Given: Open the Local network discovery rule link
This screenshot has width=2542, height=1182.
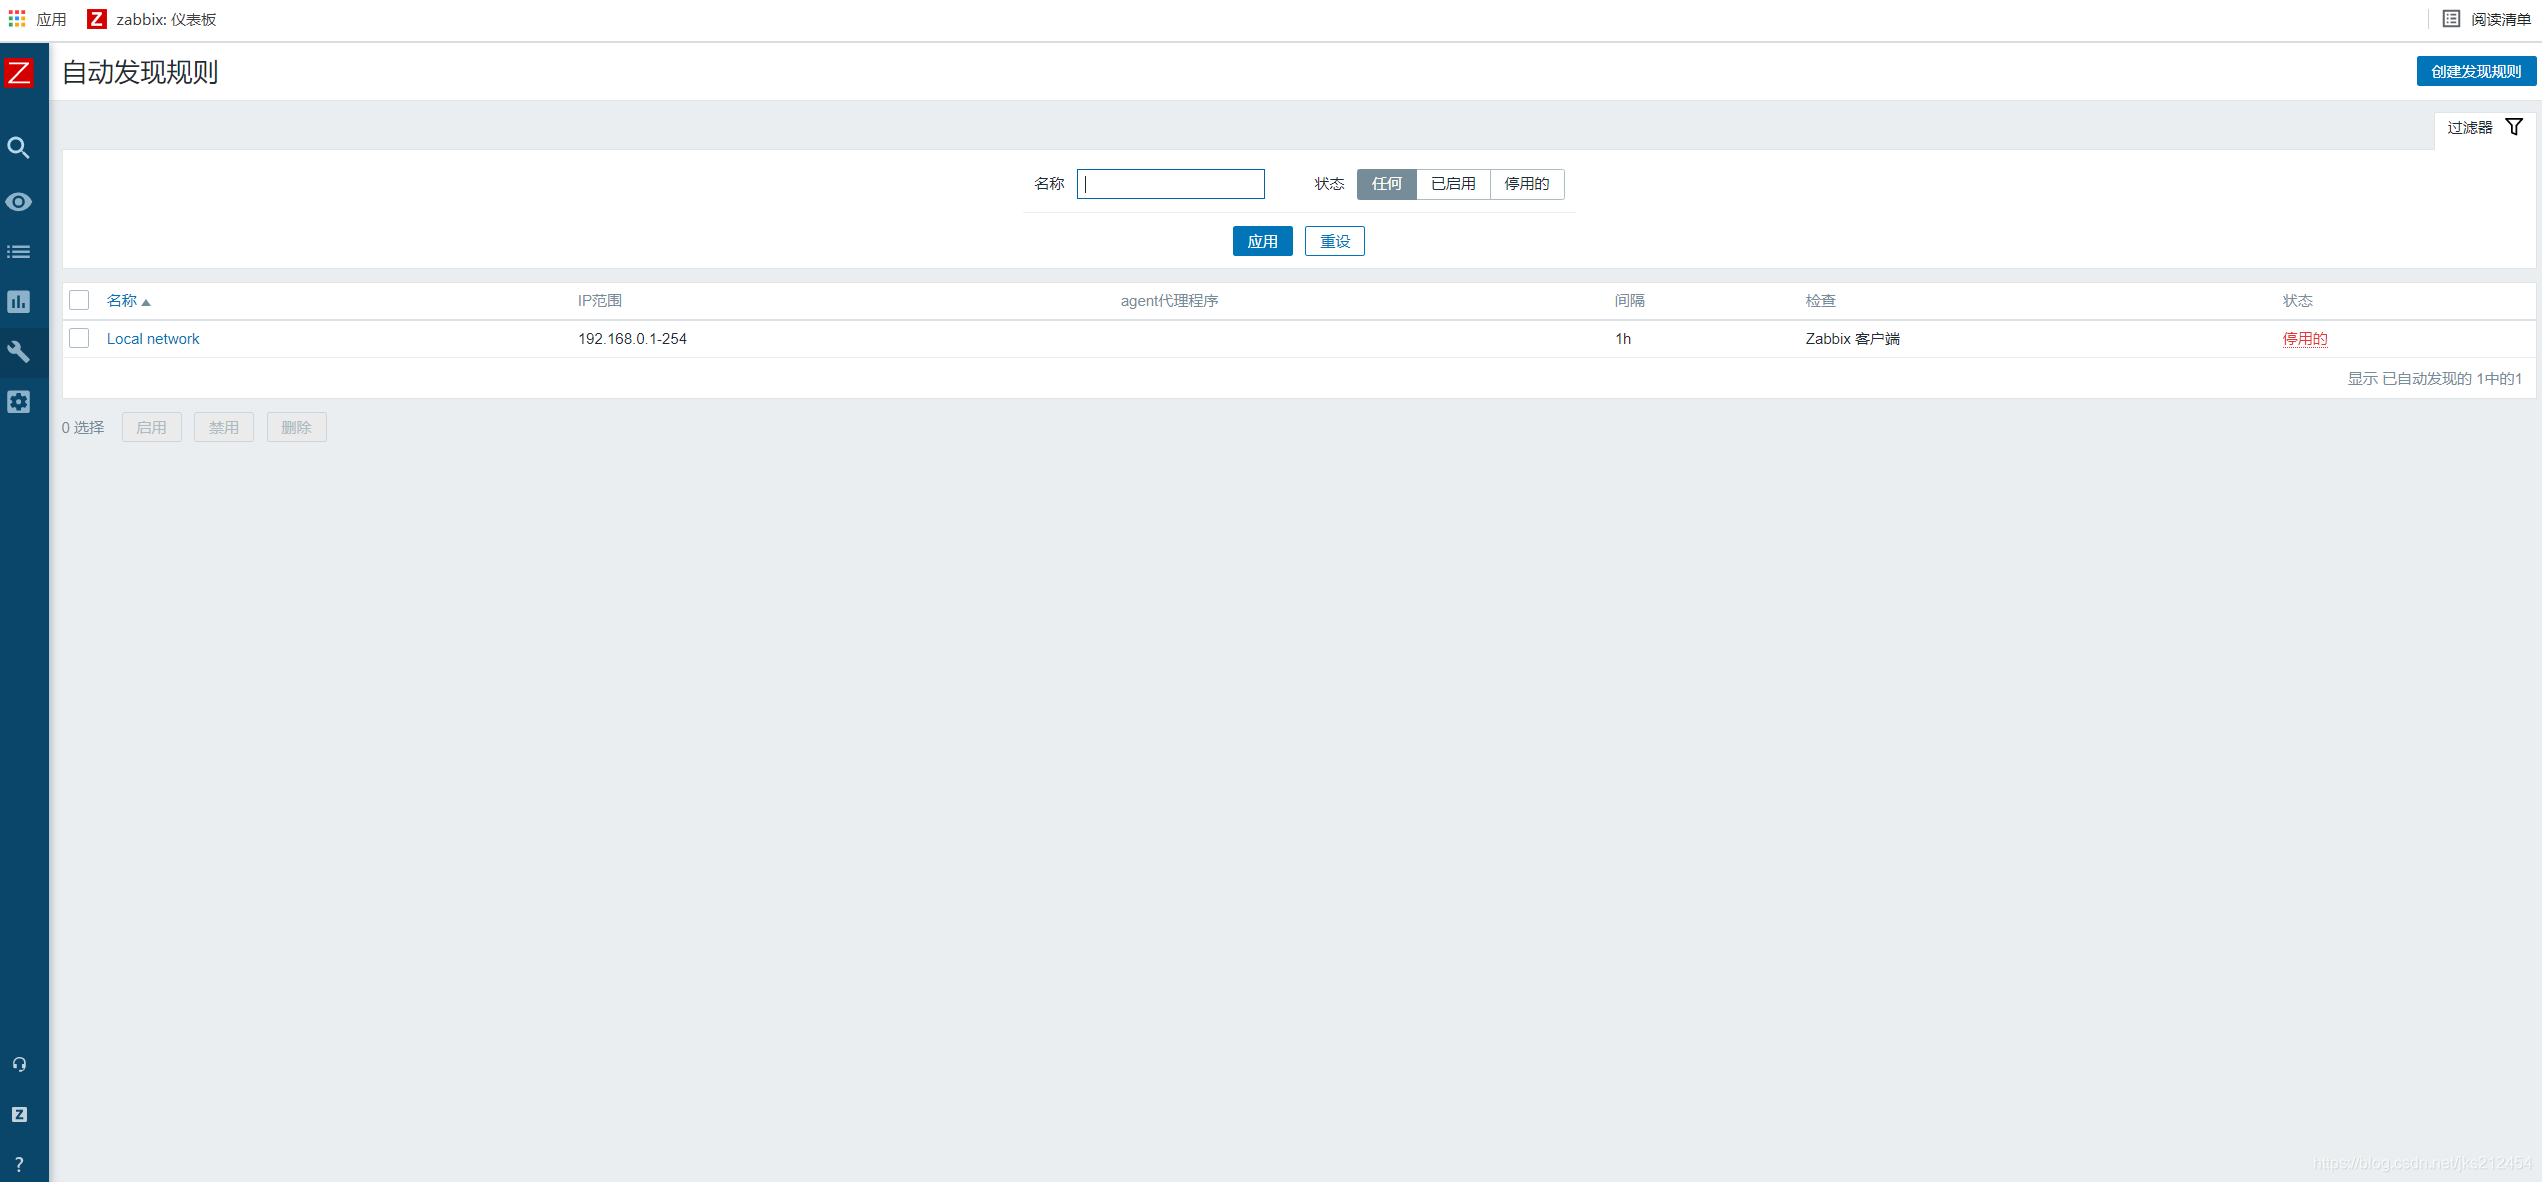Looking at the screenshot, I should pos(153,339).
